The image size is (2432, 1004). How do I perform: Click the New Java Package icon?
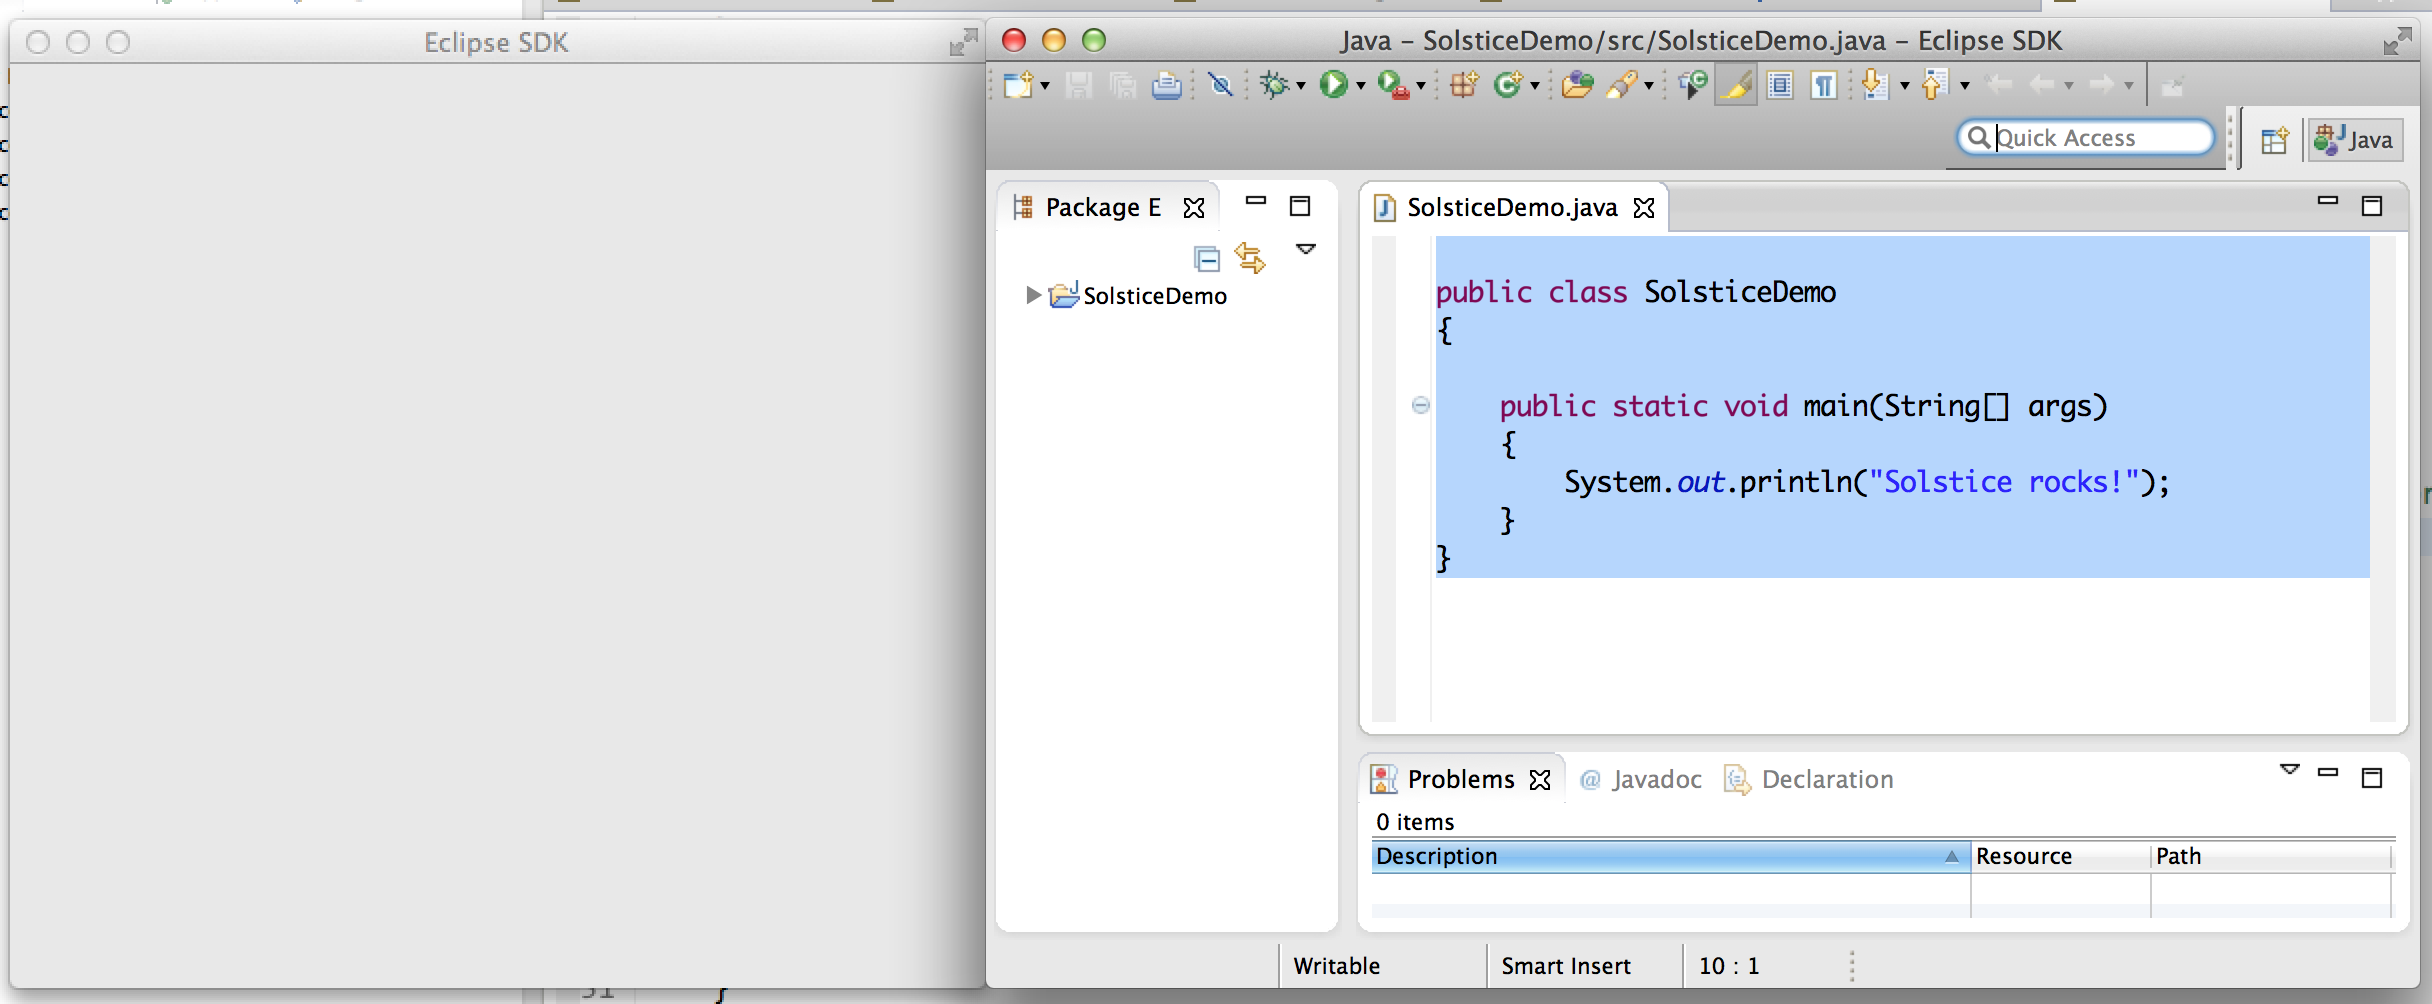click(1464, 85)
